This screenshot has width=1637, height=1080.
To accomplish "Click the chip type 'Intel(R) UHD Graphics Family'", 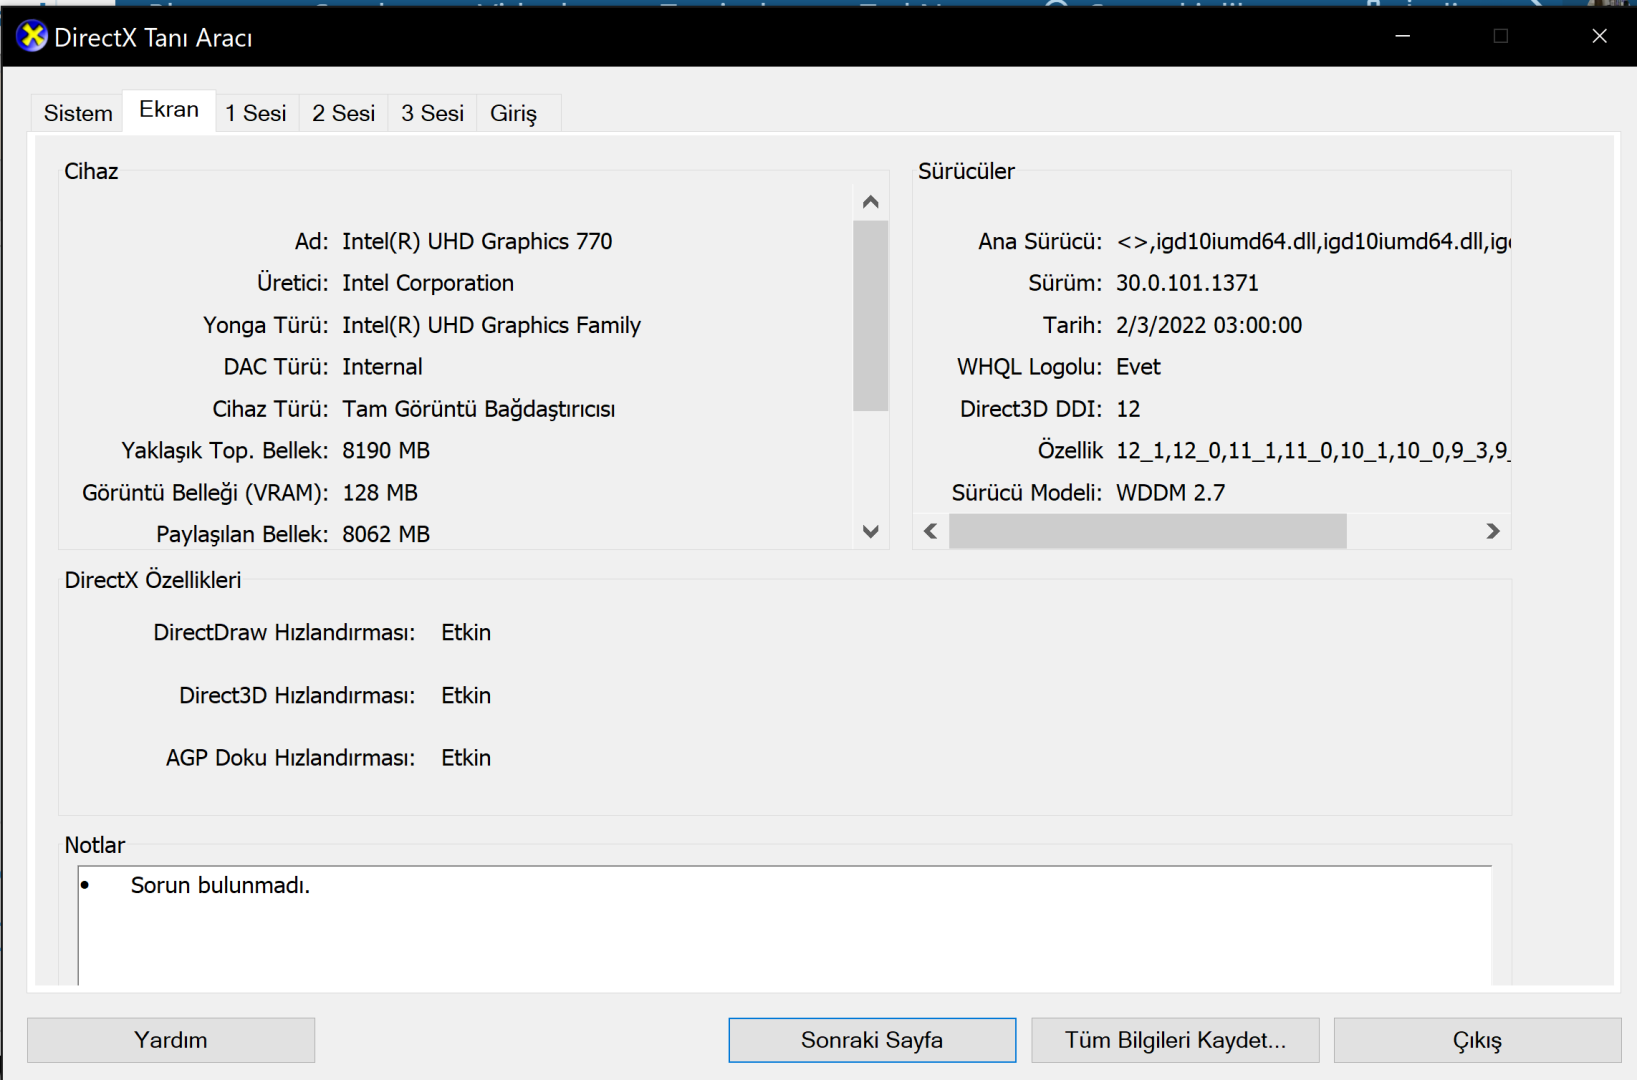I will tap(491, 325).
